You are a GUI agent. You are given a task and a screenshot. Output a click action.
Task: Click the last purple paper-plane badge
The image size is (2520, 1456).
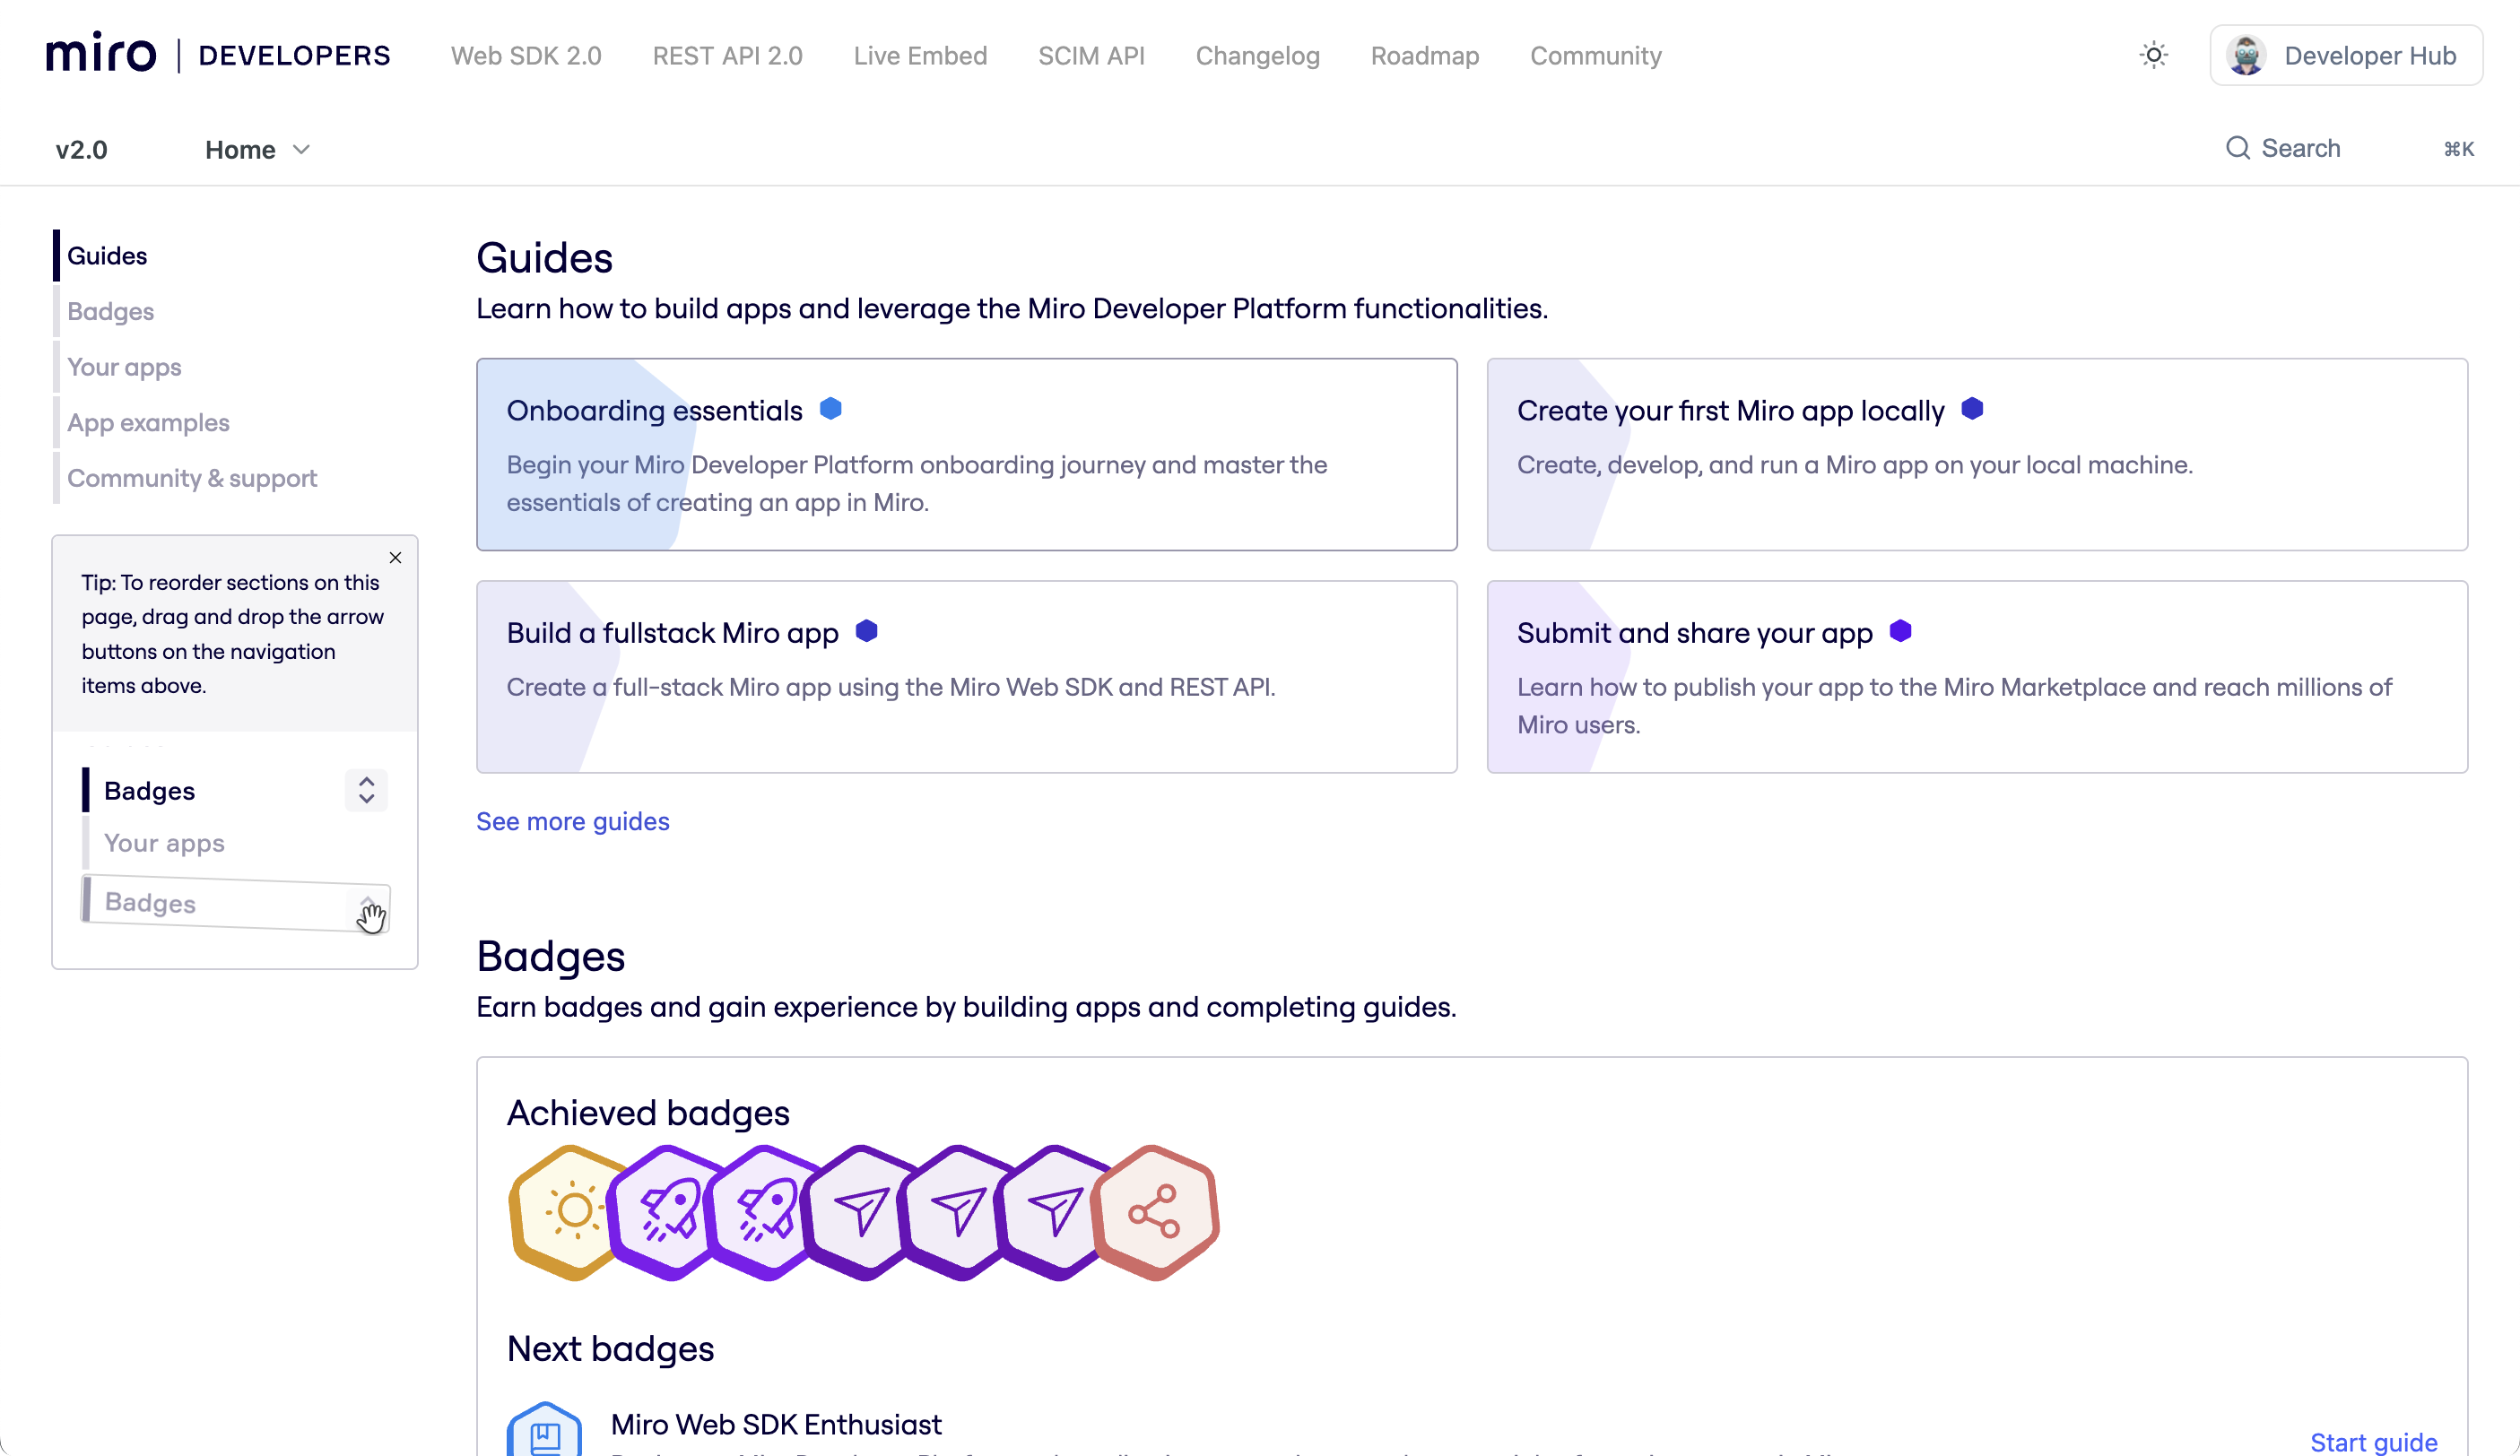(1053, 1211)
